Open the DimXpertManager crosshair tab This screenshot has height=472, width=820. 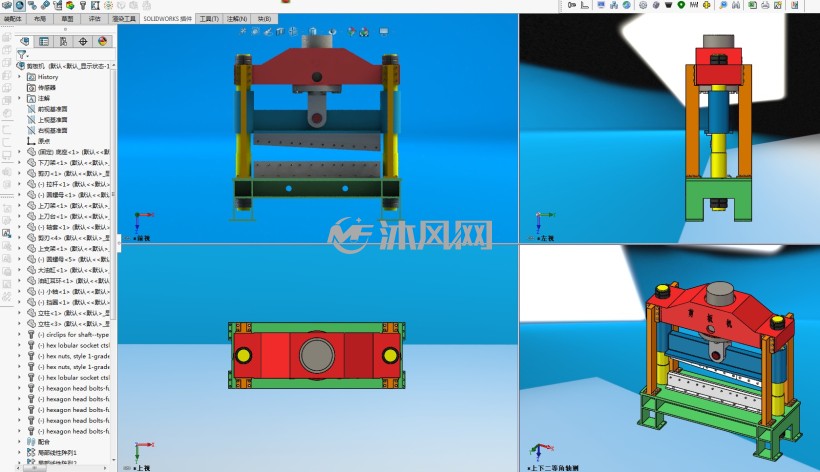coord(83,41)
